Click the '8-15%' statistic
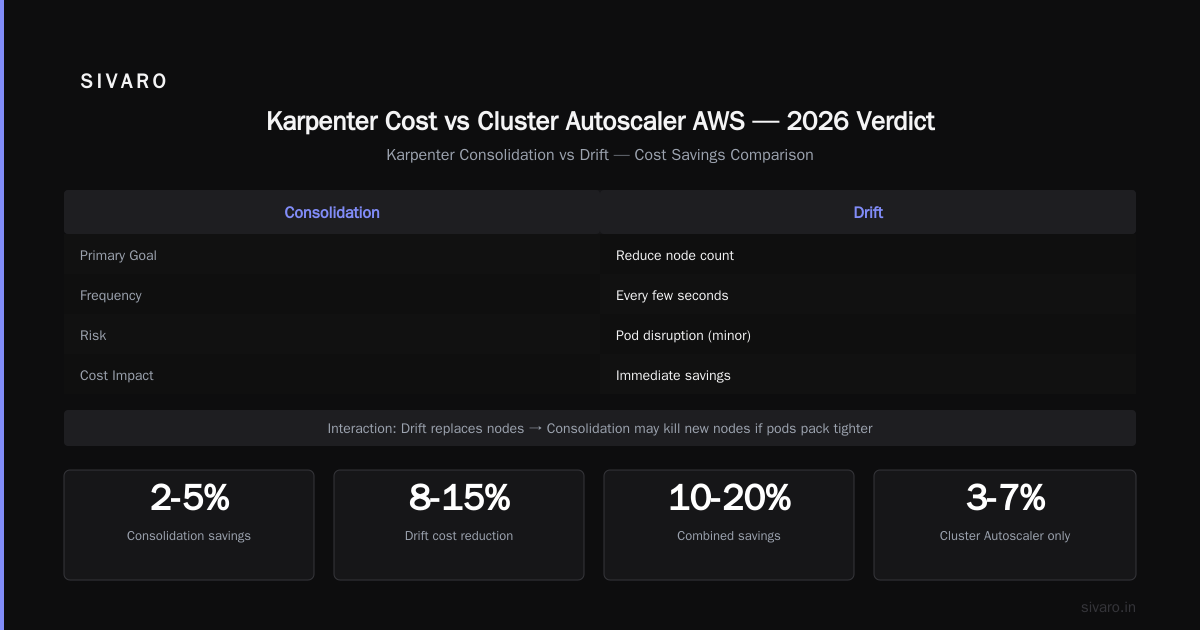 tap(459, 497)
